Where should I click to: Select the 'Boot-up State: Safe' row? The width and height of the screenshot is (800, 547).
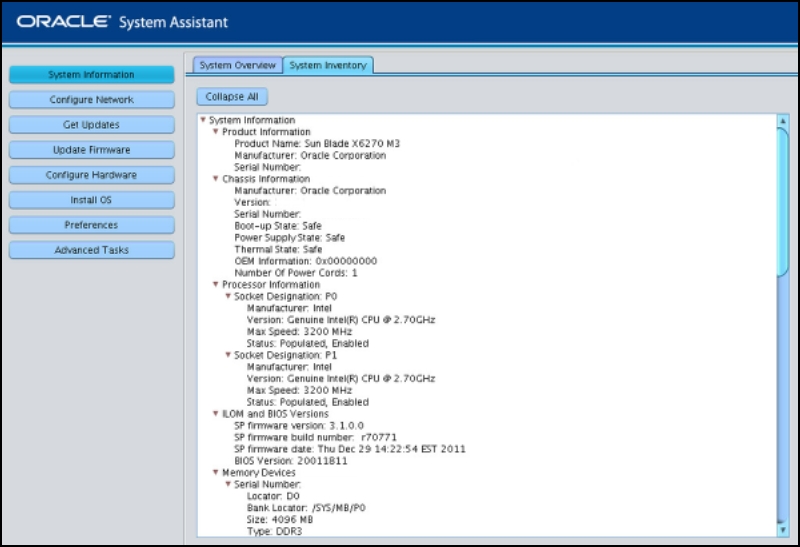[278, 226]
